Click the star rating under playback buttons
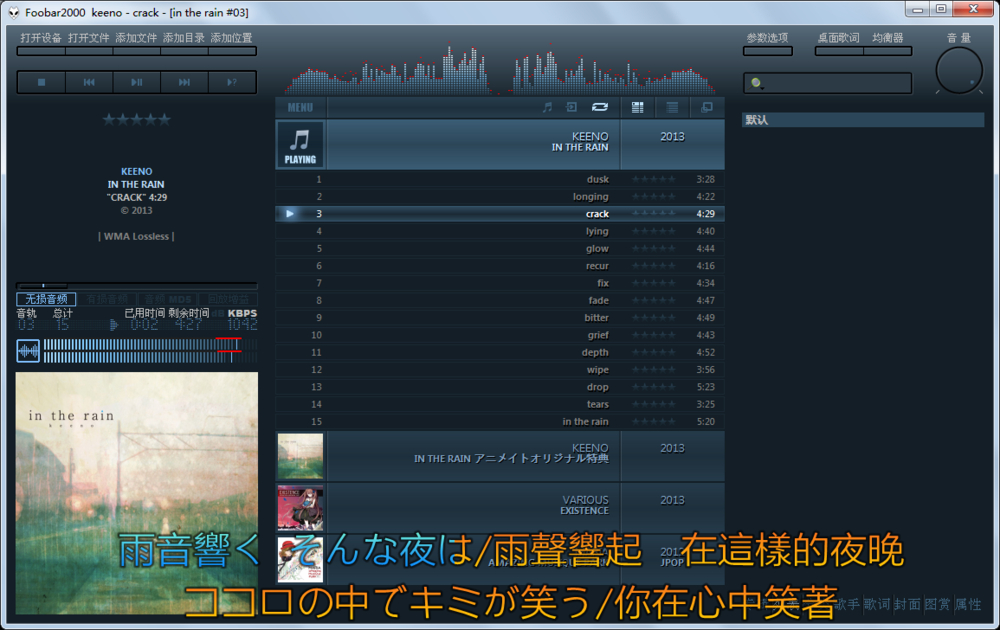The width and height of the screenshot is (1000, 630). coord(136,119)
